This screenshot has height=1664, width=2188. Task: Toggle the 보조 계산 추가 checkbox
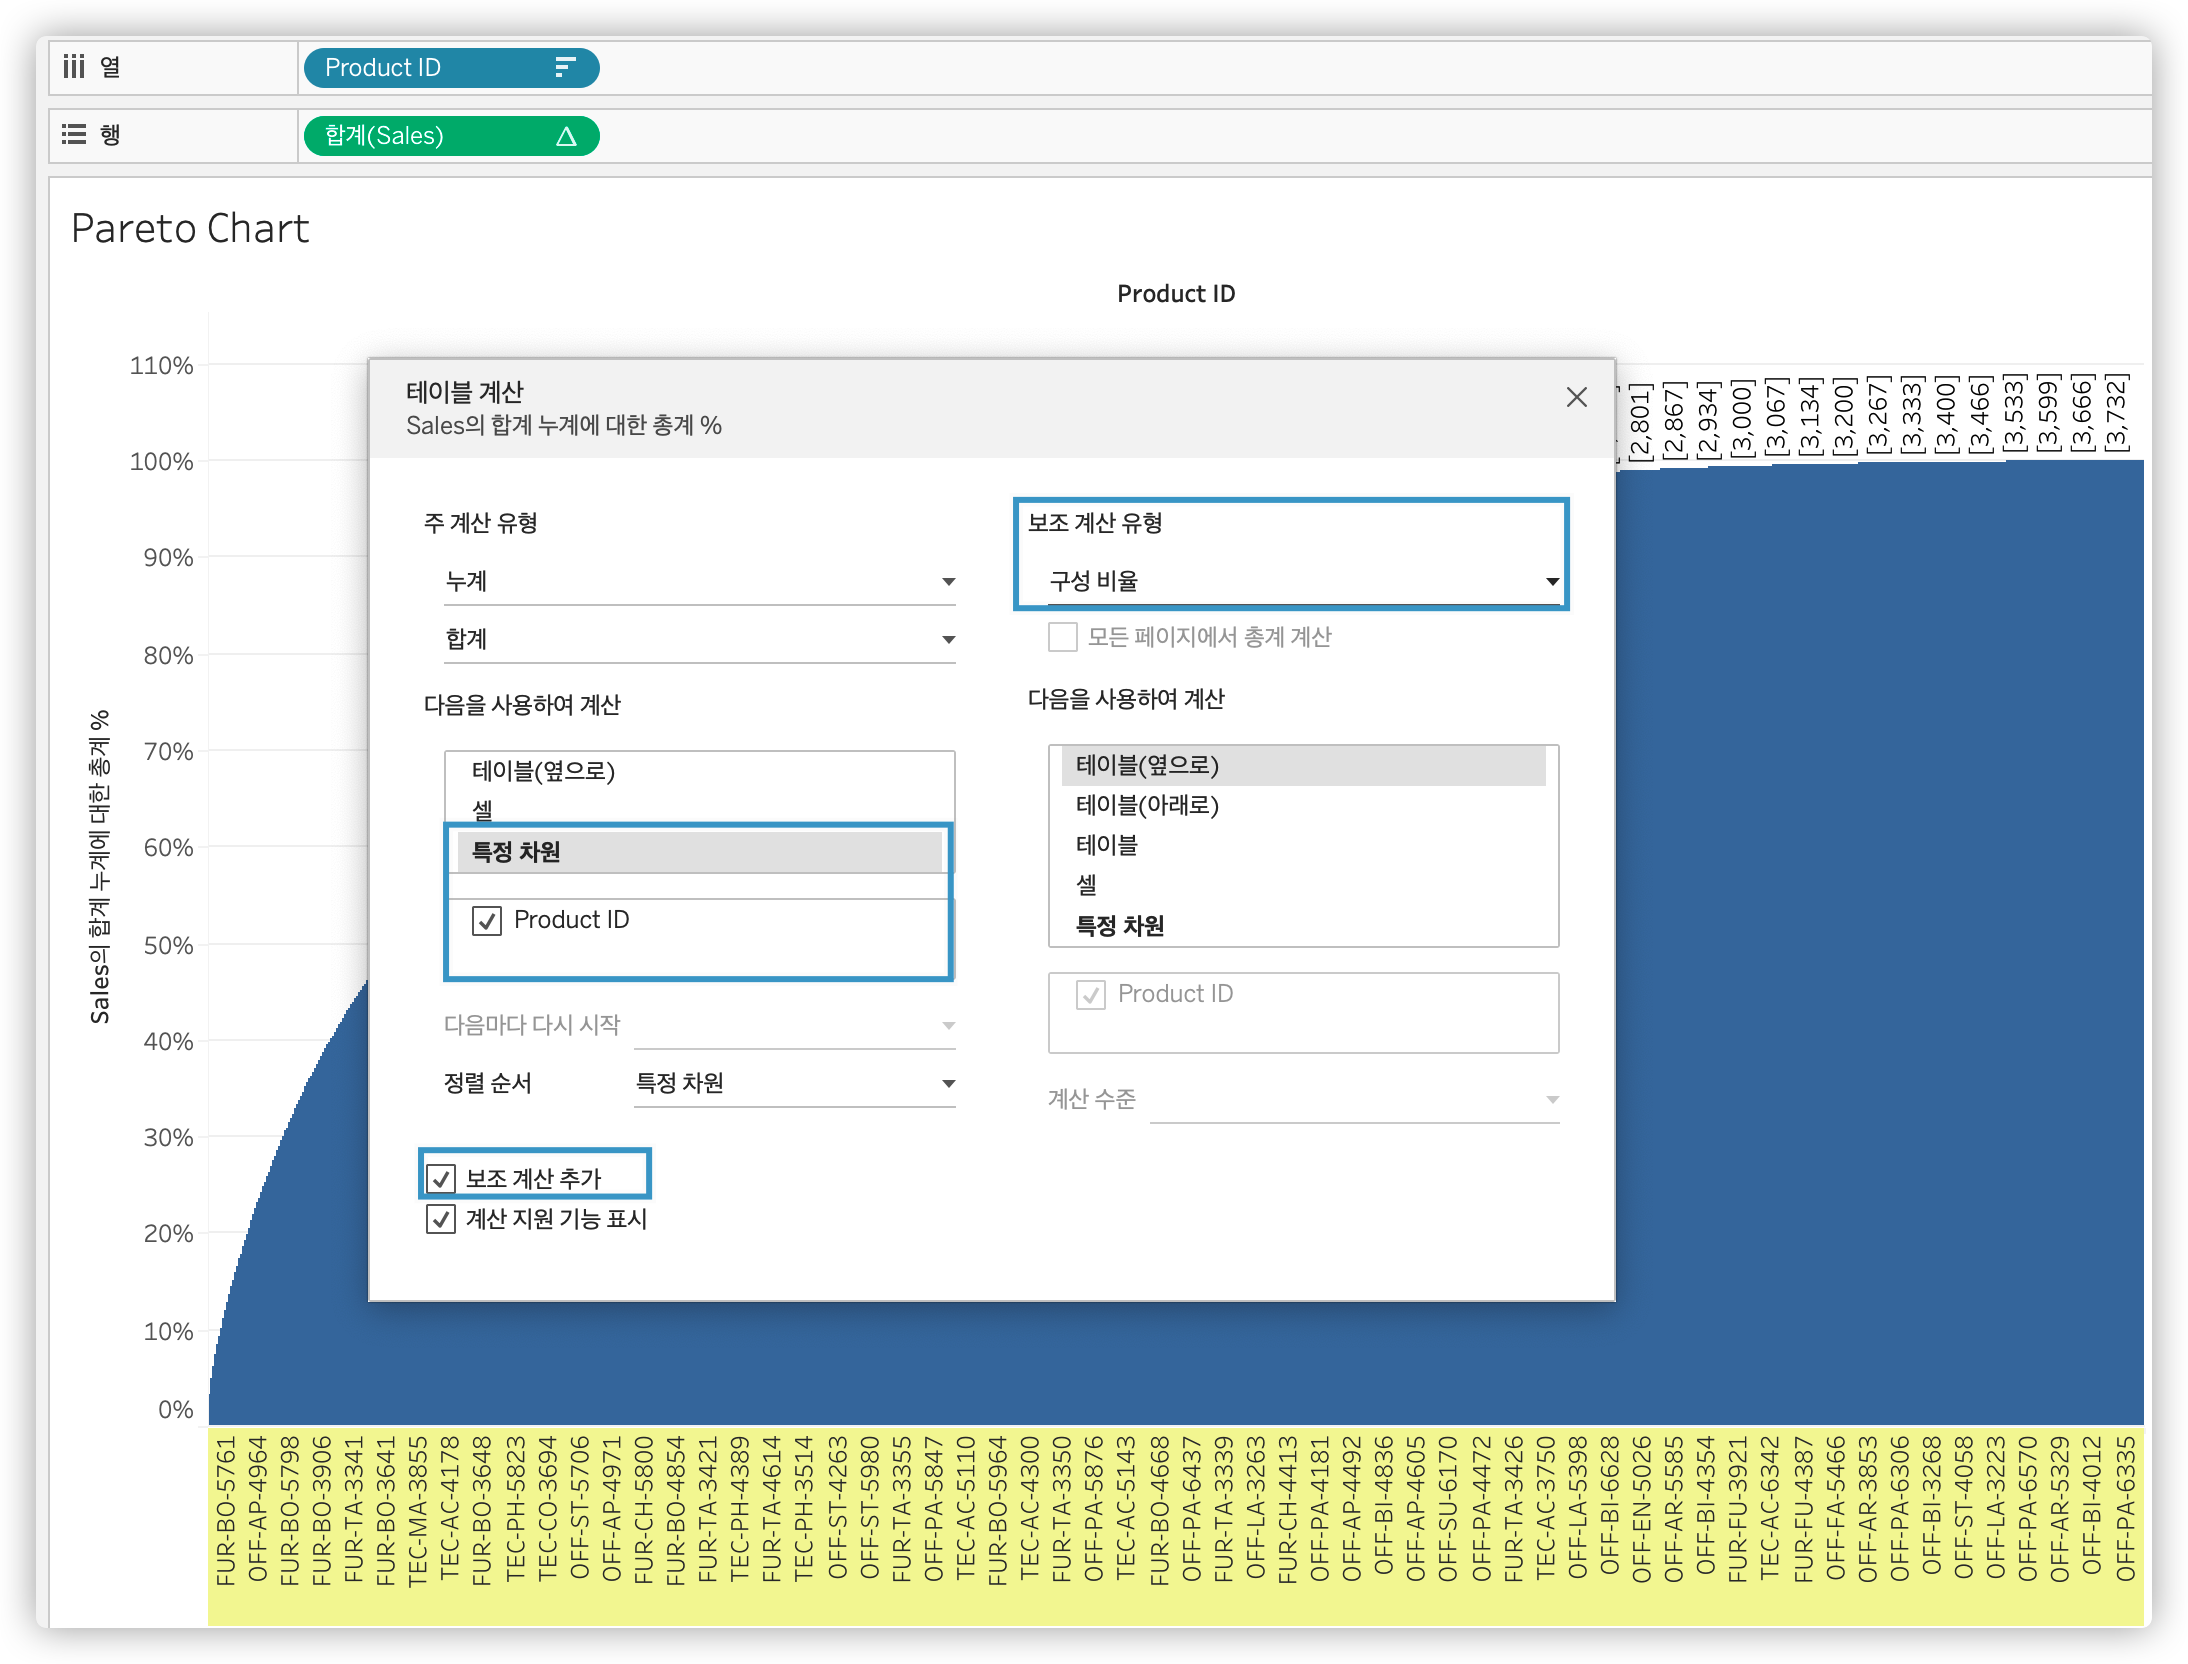(441, 1179)
